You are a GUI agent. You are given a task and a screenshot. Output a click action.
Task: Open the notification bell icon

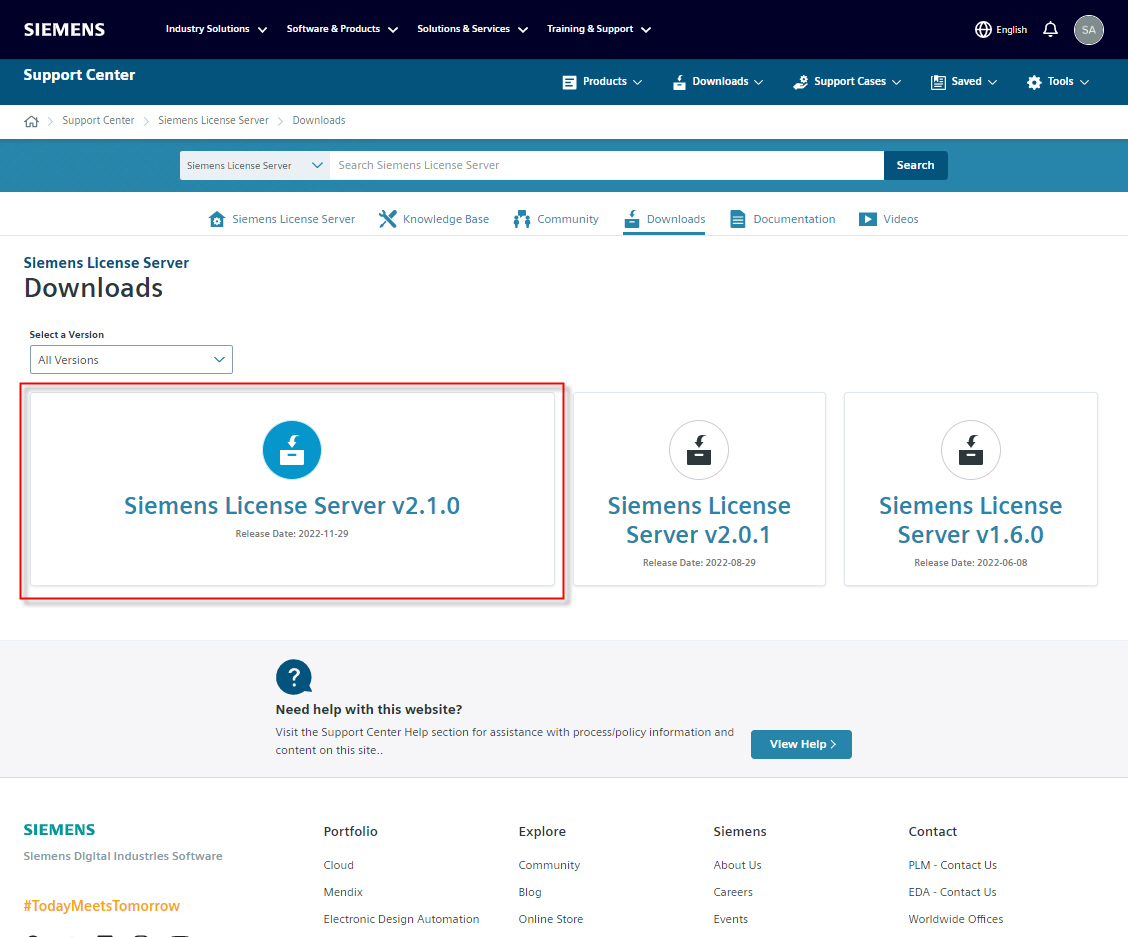tap(1050, 29)
